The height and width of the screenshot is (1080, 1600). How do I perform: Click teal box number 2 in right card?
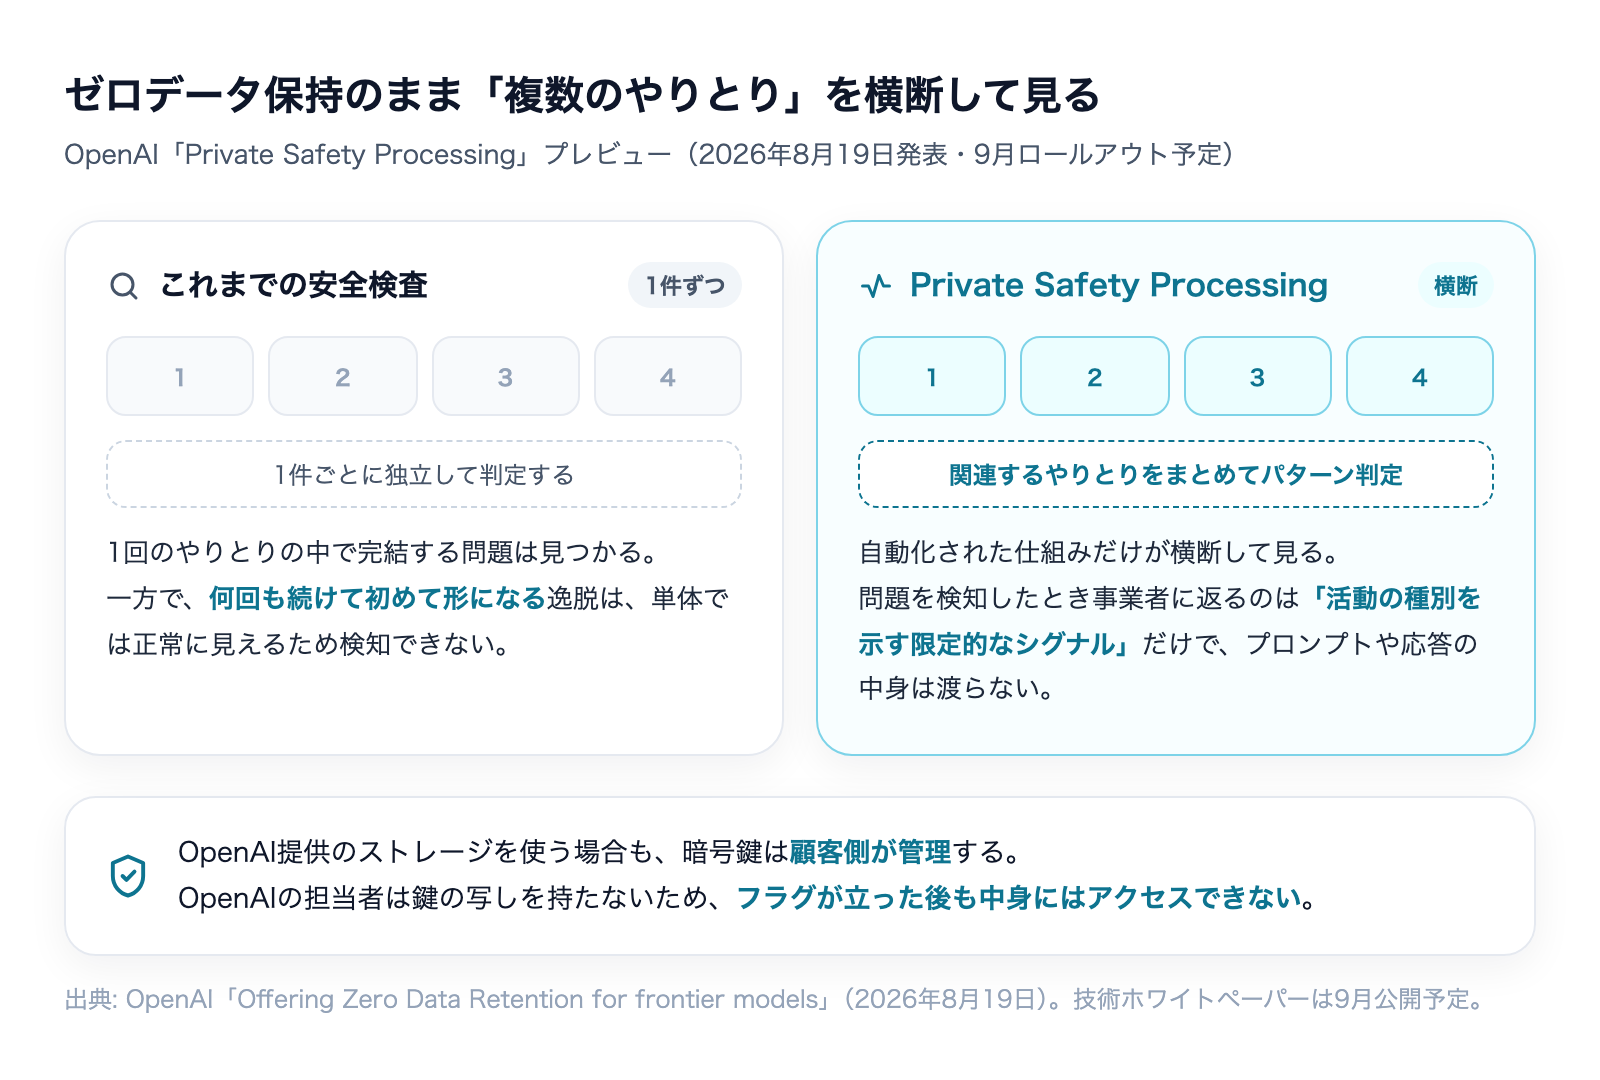[x=1095, y=376]
